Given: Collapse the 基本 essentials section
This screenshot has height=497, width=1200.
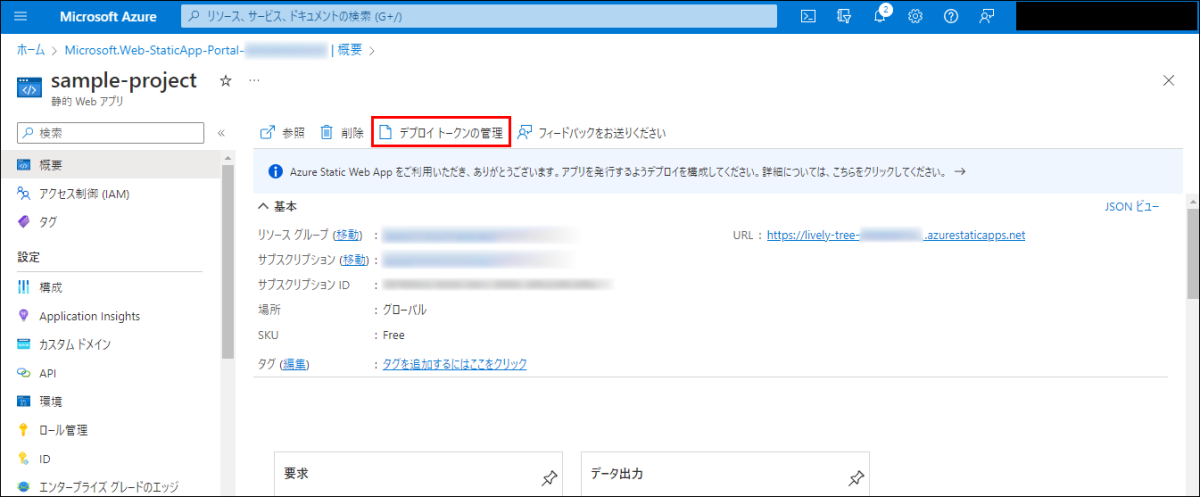Looking at the screenshot, I should (278, 206).
